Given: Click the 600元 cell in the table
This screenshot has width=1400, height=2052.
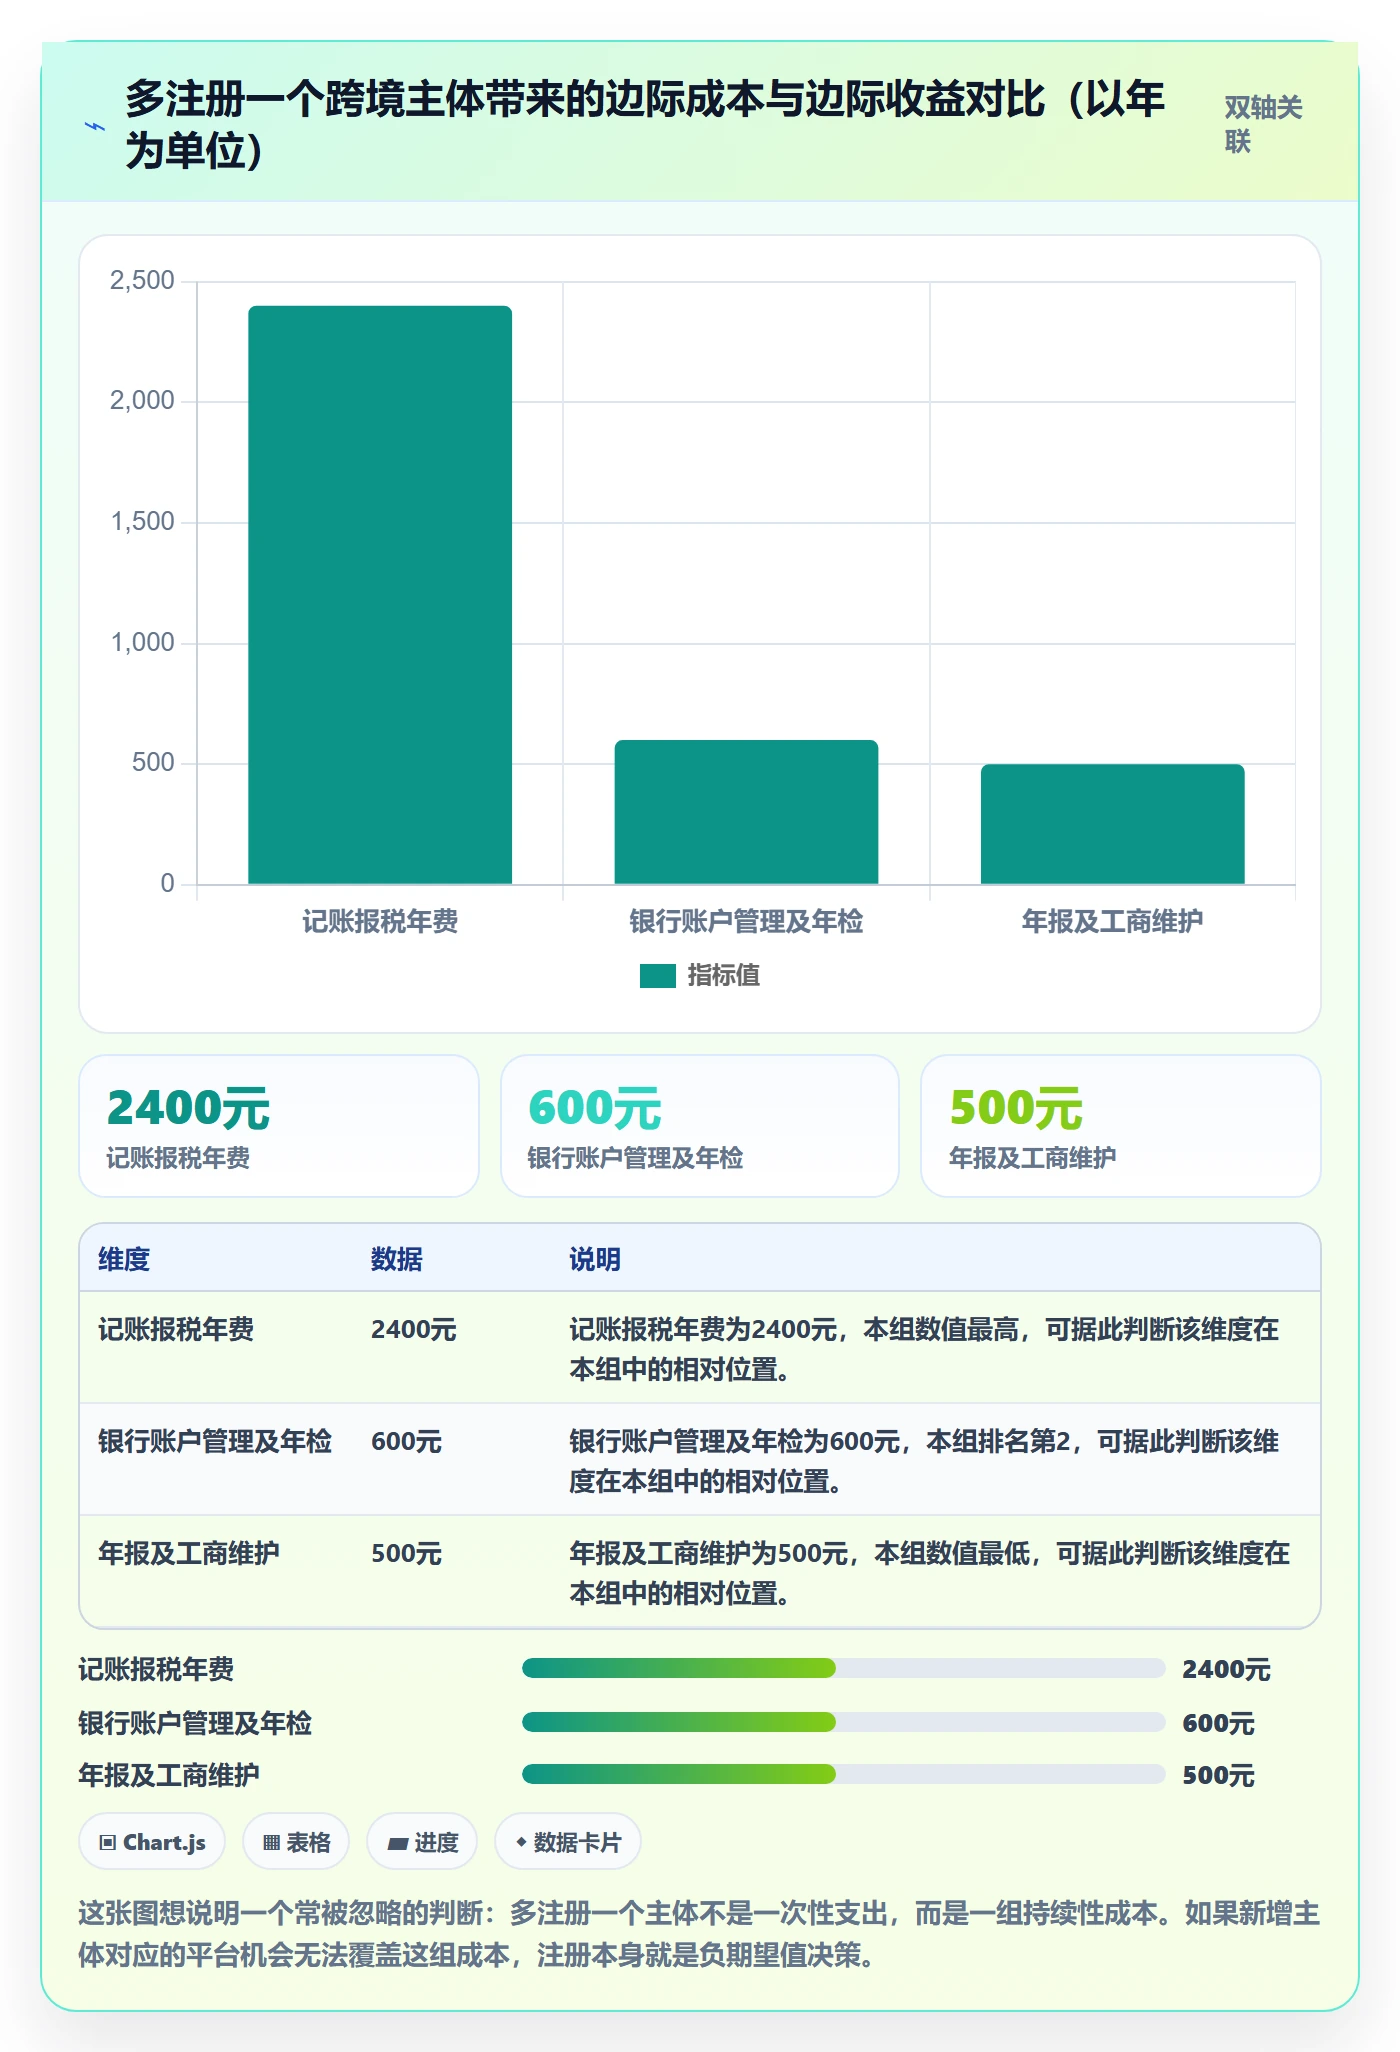Looking at the screenshot, I should coord(406,1441).
